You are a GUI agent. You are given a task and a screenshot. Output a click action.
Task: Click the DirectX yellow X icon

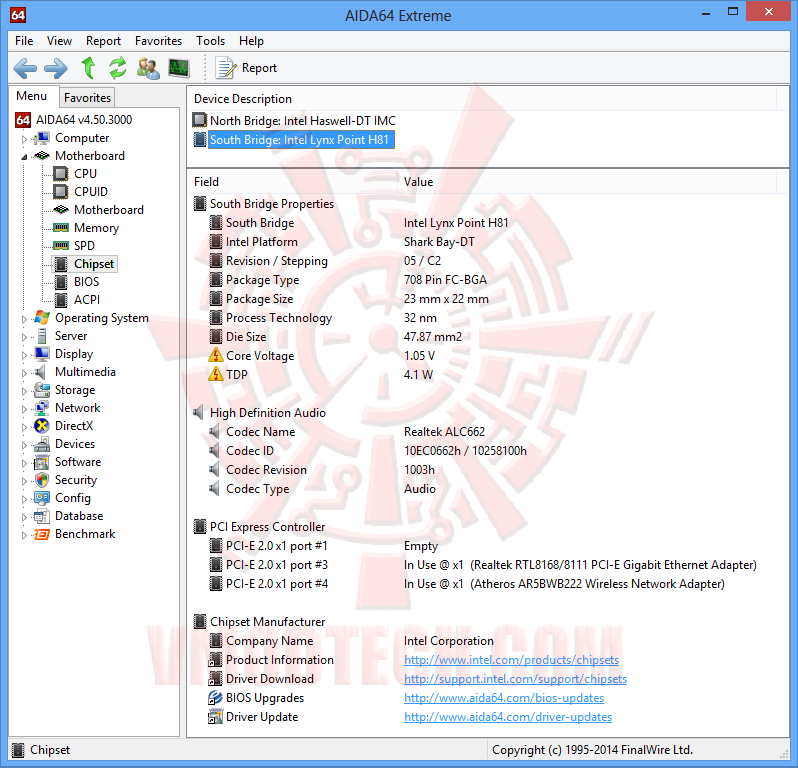coord(42,425)
